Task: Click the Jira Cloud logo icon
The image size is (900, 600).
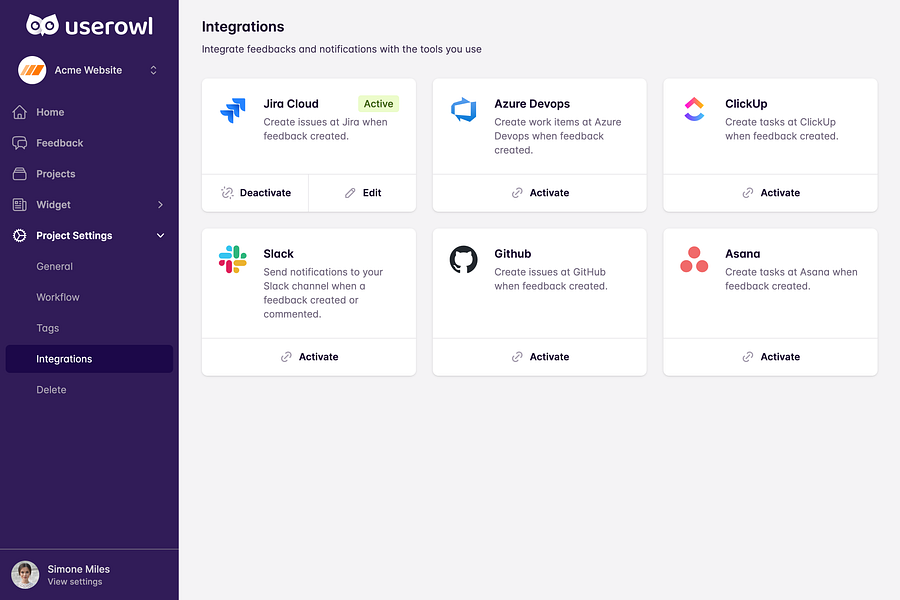Action: pos(232,110)
